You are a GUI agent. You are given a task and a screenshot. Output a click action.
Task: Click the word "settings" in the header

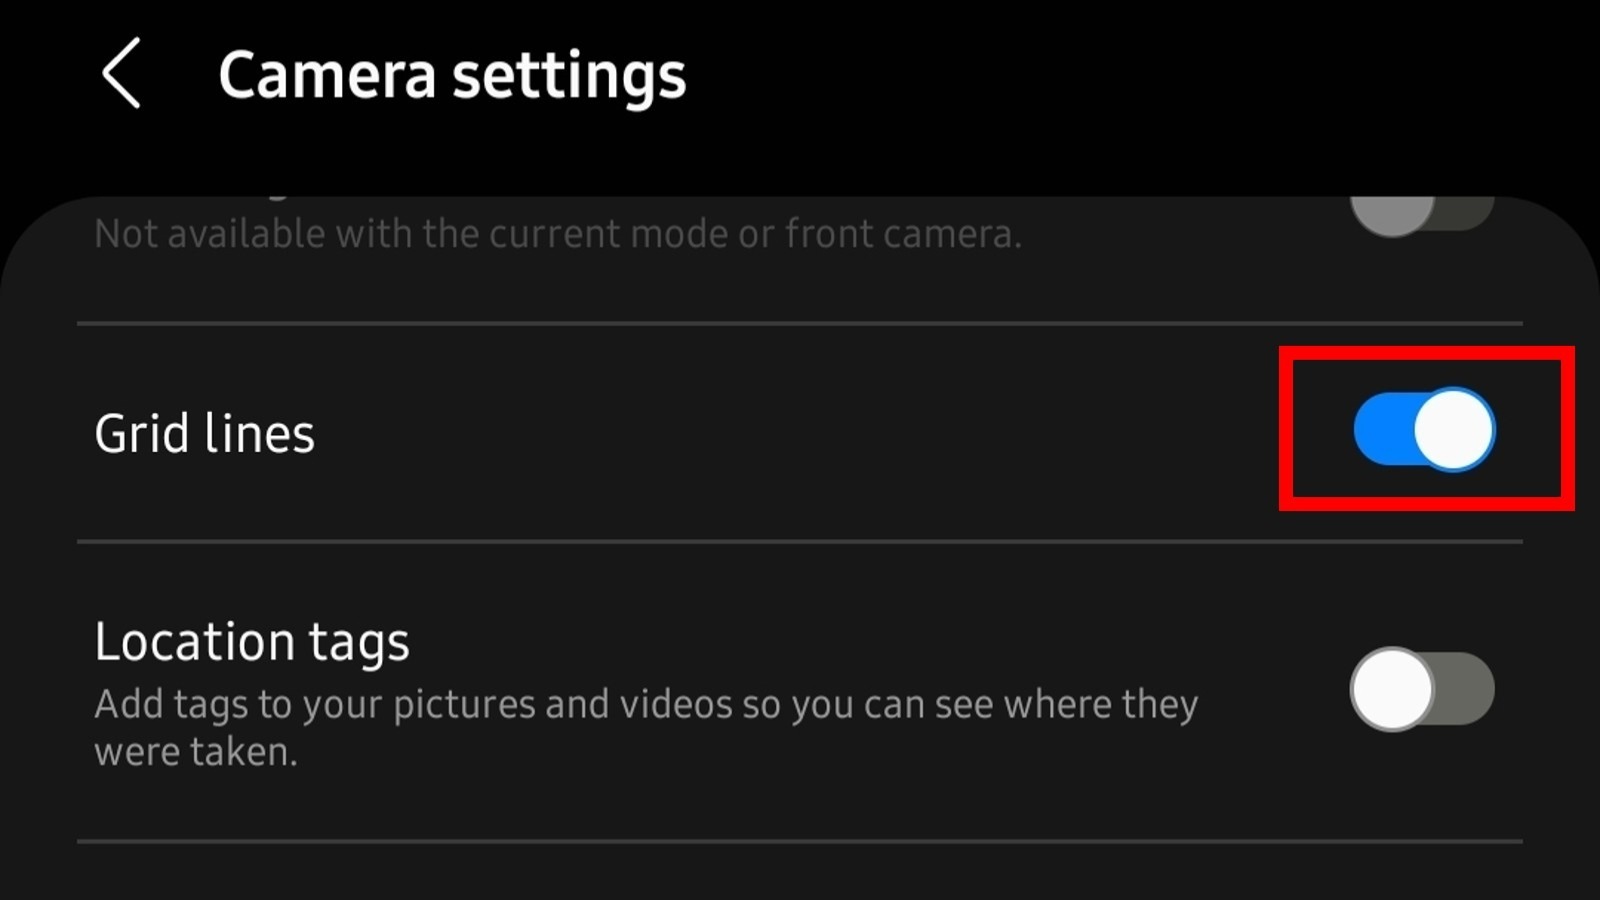569,76
